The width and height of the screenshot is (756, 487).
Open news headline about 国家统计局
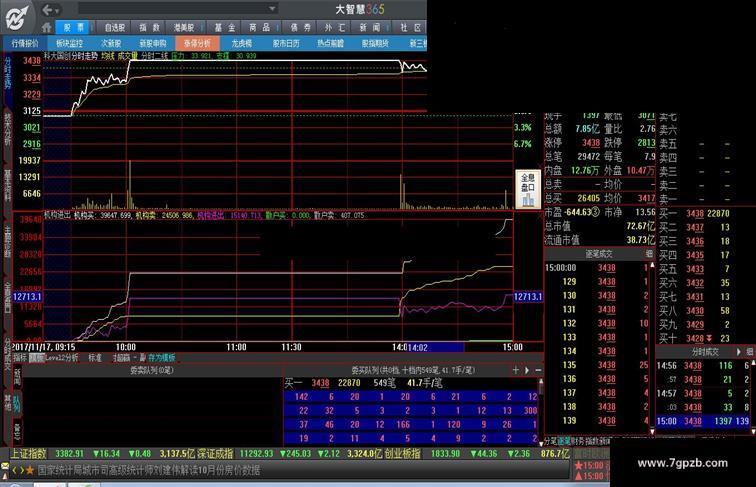(x=149, y=470)
